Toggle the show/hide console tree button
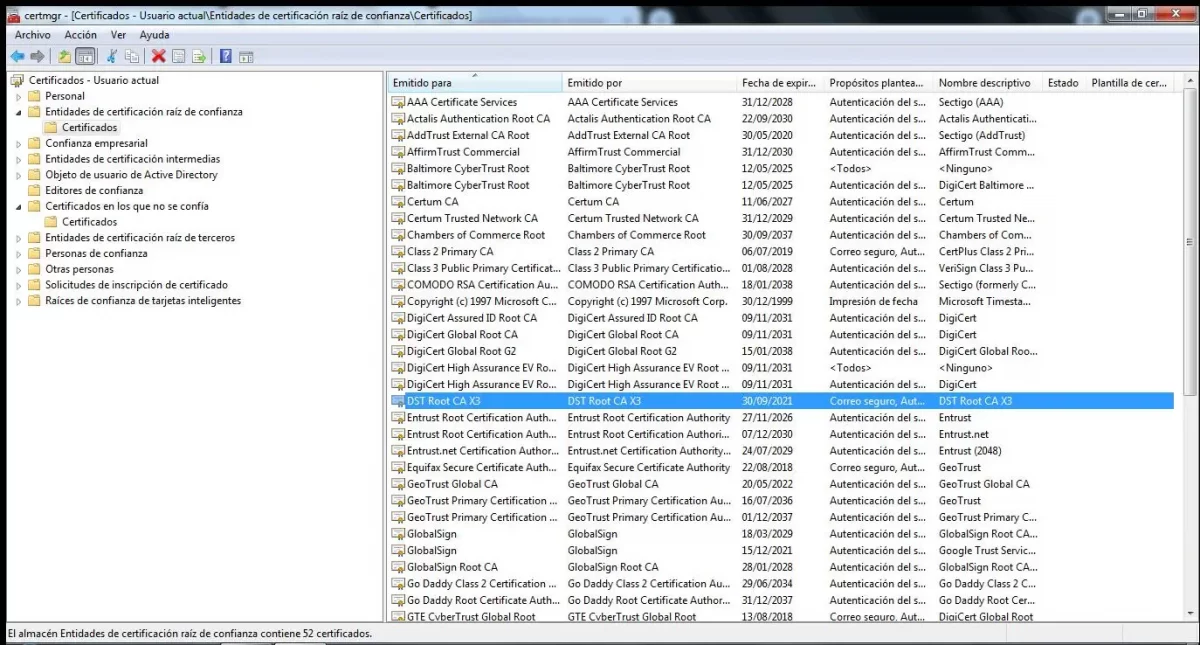 point(85,56)
